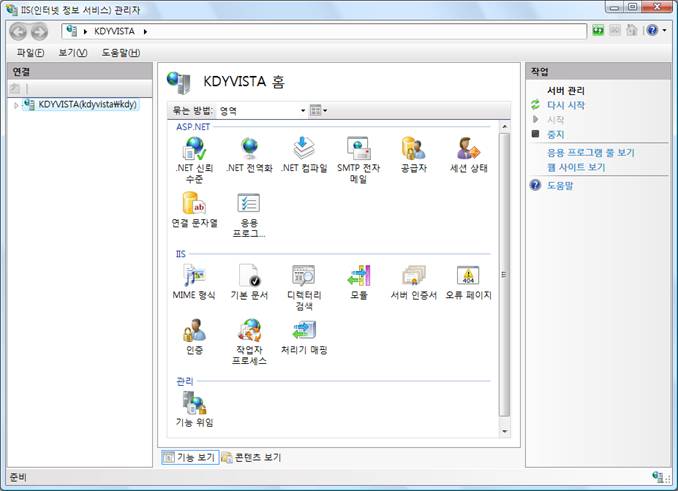
Task: Open the 파일(F) menu
Action: (x=30, y=52)
